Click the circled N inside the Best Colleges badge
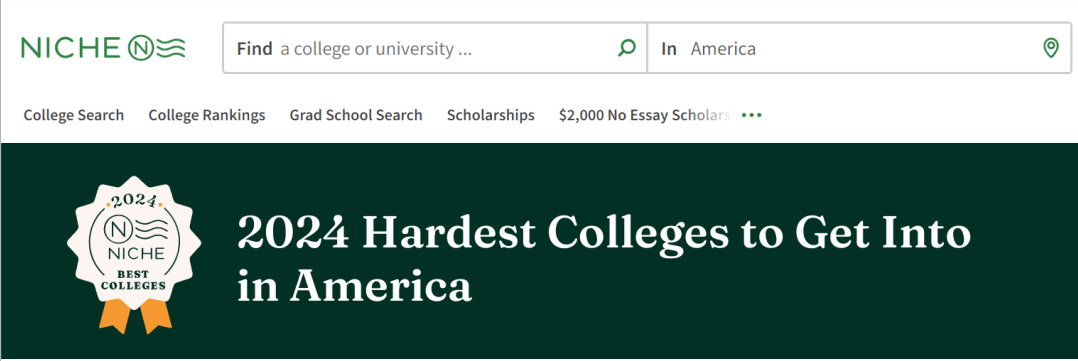 click(x=114, y=230)
